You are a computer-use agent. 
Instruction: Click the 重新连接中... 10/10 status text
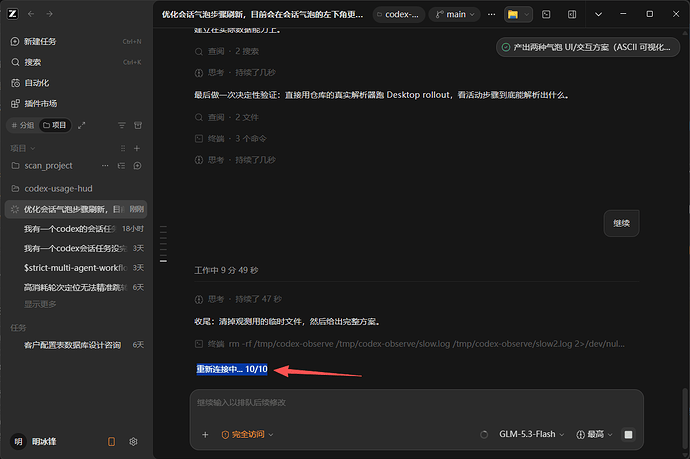point(232,369)
